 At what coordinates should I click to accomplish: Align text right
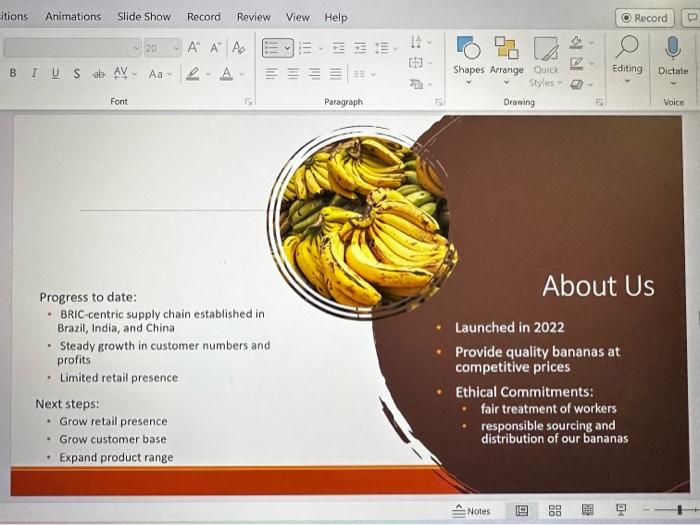pyautogui.click(x=314, y=74)
